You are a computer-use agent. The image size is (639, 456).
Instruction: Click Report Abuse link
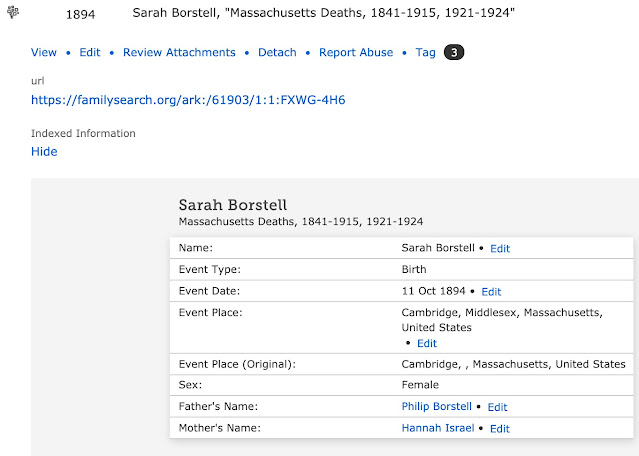357,52
